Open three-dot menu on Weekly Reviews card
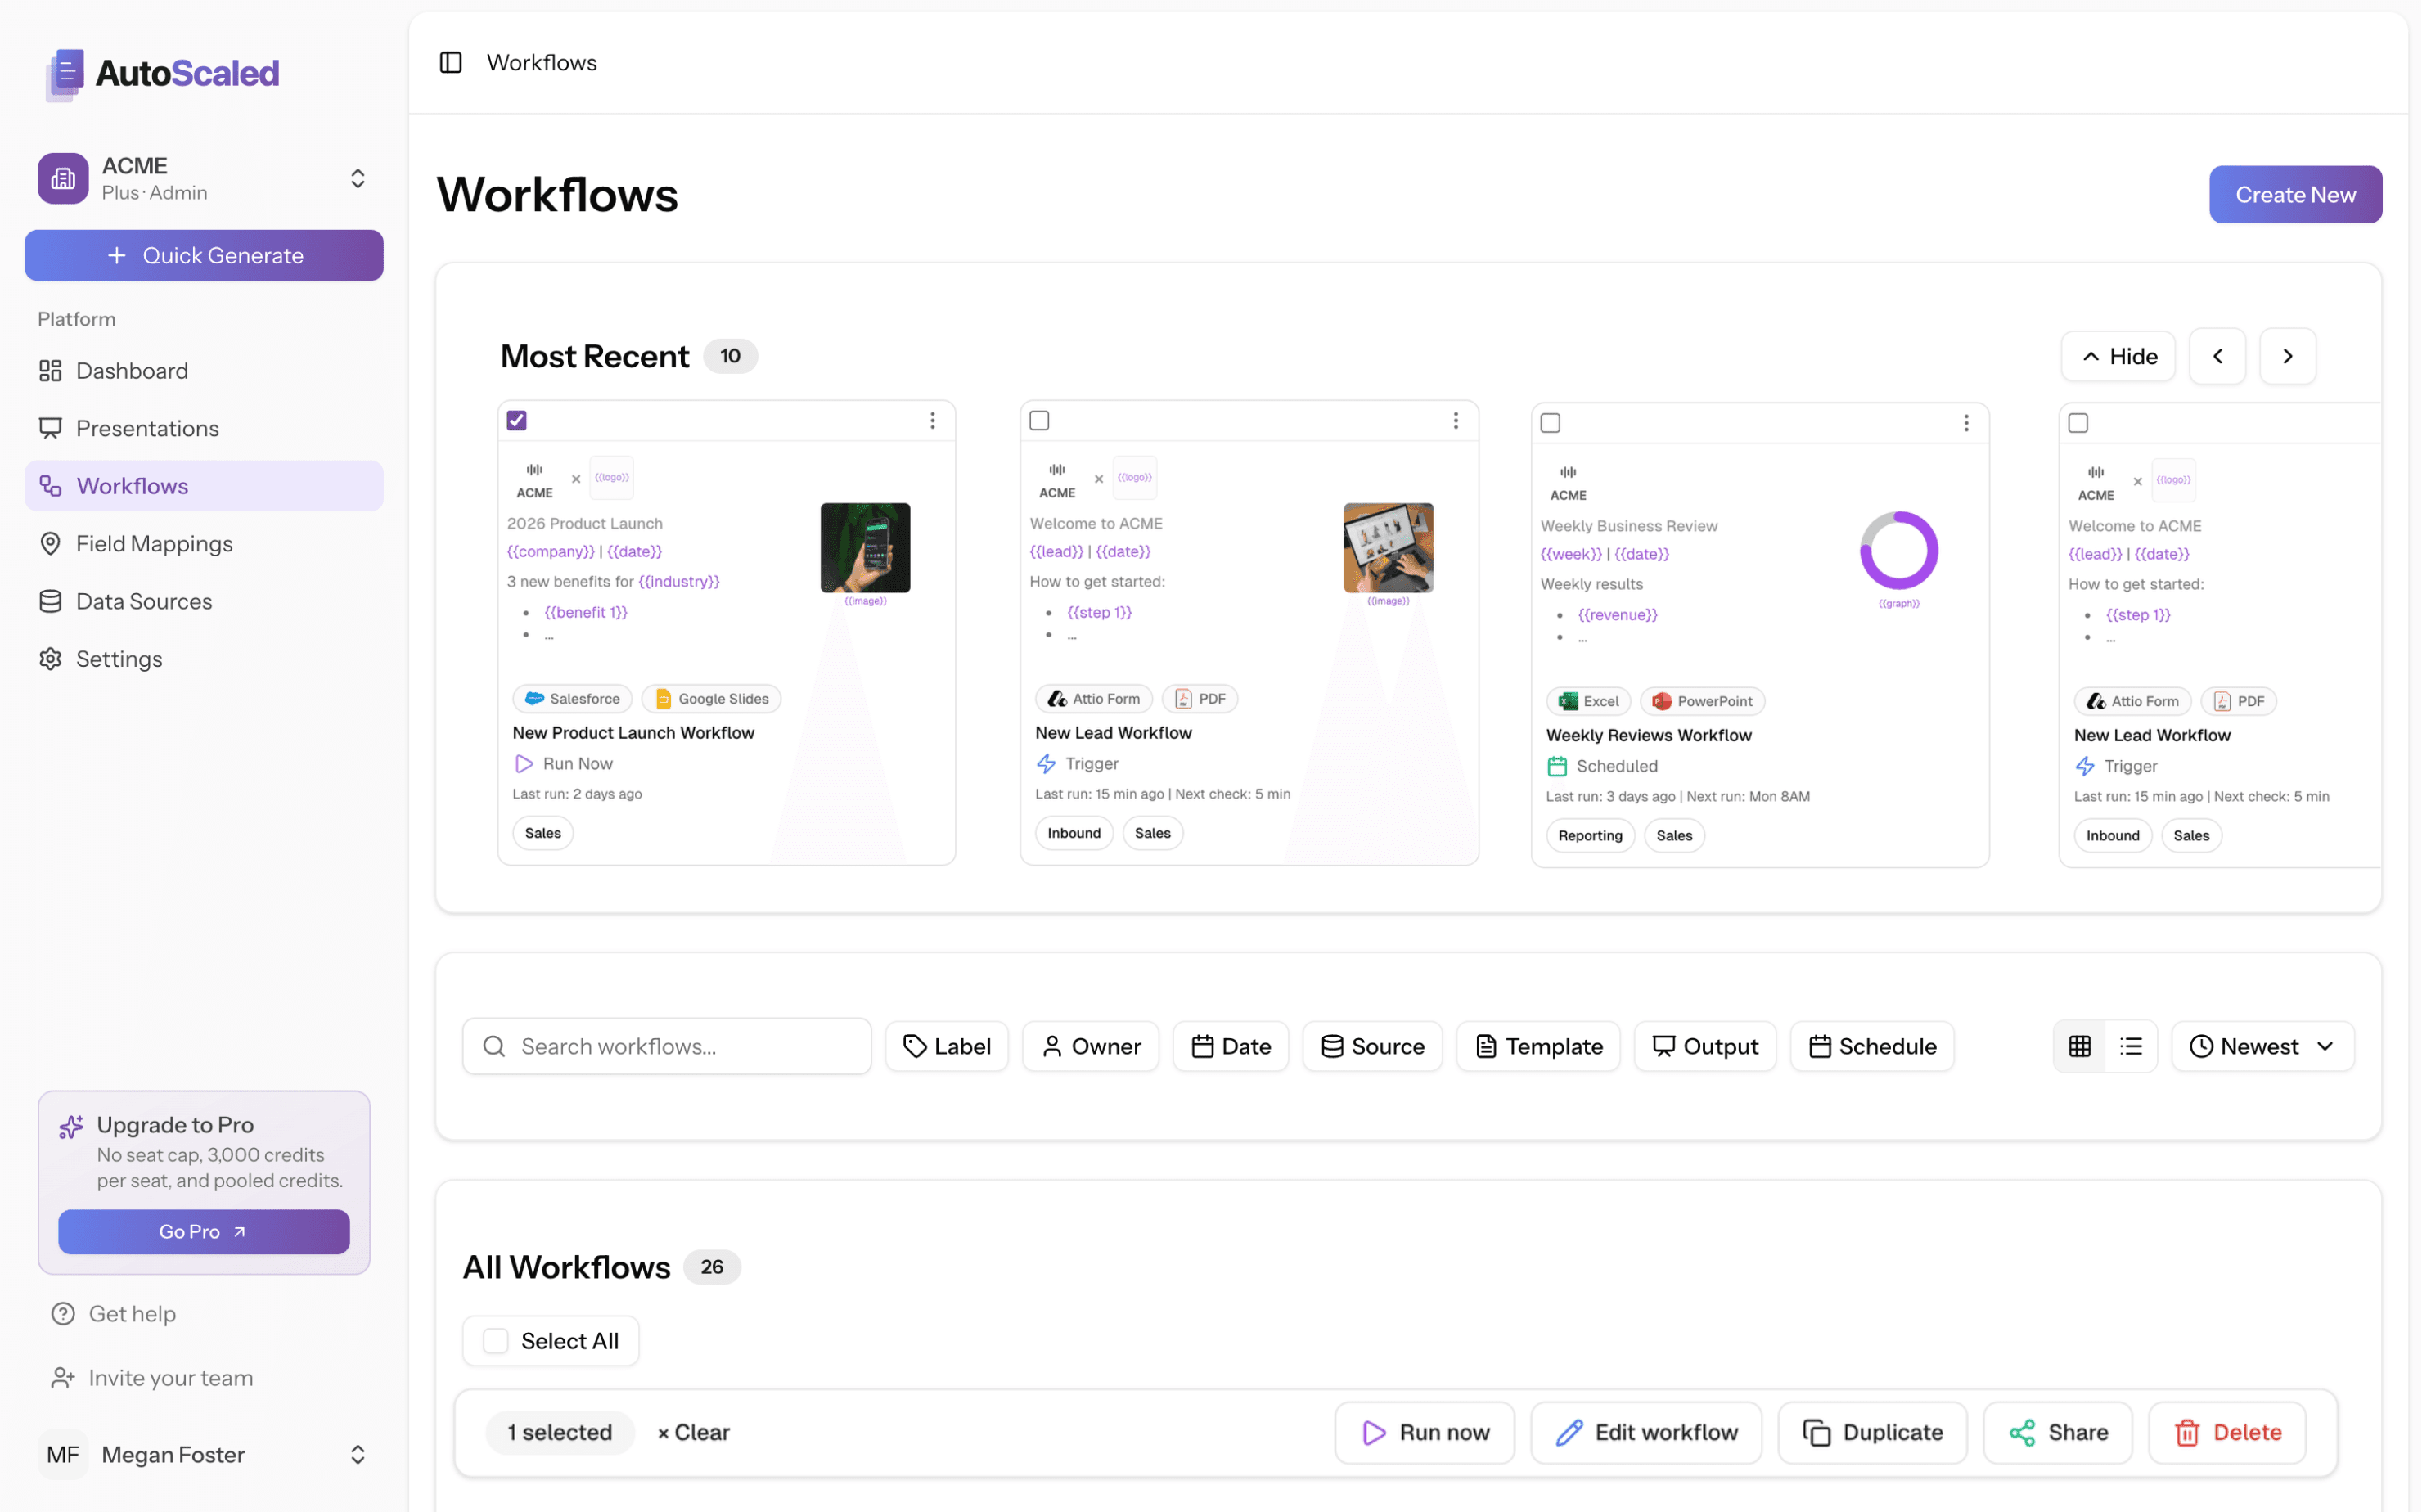The image size is (2422, 1512). click(x=1966, y=423)
